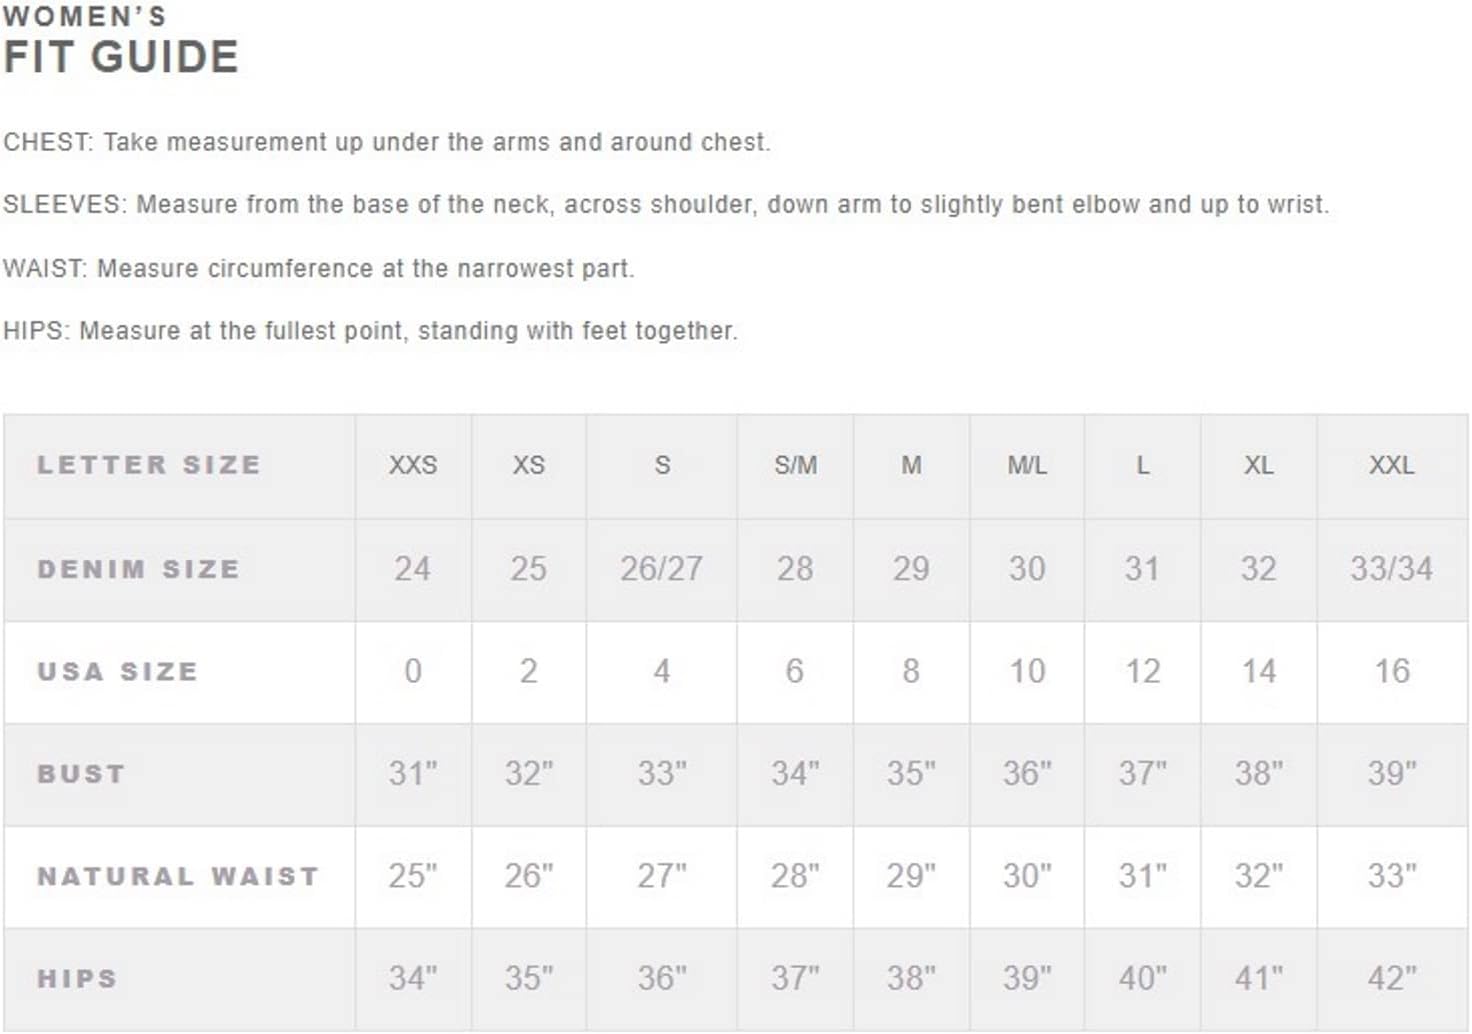1472x1034 pixels.
Task: Select the NATURAL WAIST row label
Action: [178, 876]
